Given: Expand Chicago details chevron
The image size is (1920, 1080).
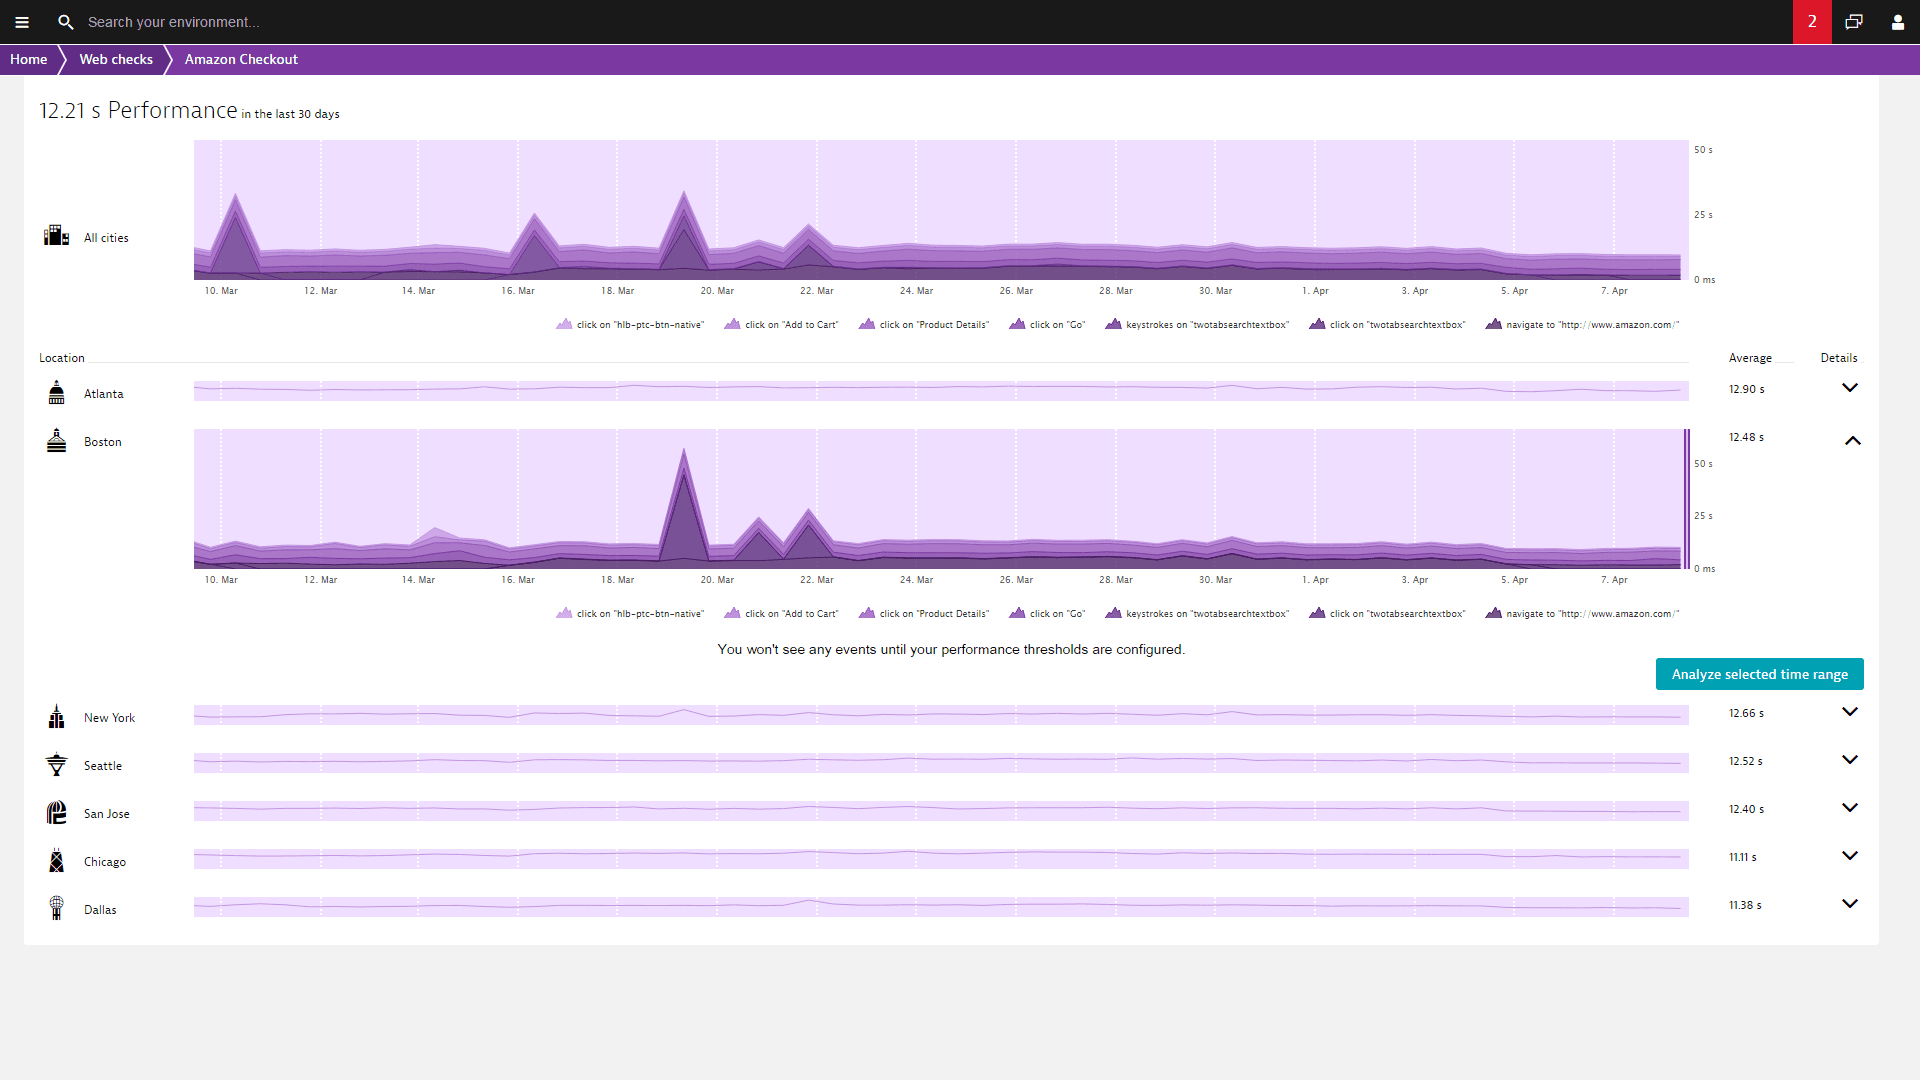Looking at the screenshot, I should tap(1850, 856).
